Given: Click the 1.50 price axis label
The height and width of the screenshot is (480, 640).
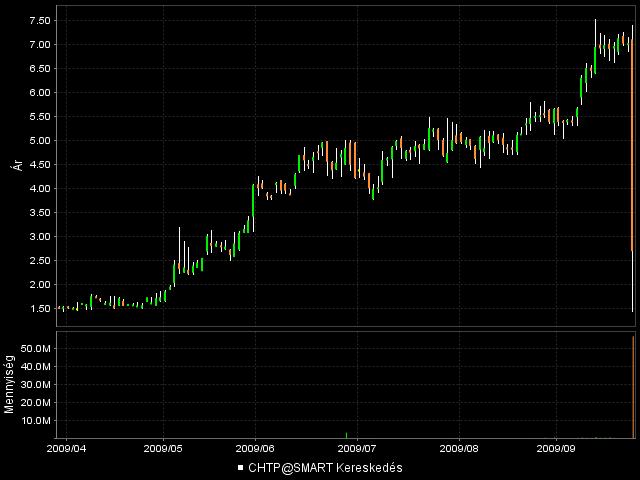Looking at the screenshot, I should 40,309.
